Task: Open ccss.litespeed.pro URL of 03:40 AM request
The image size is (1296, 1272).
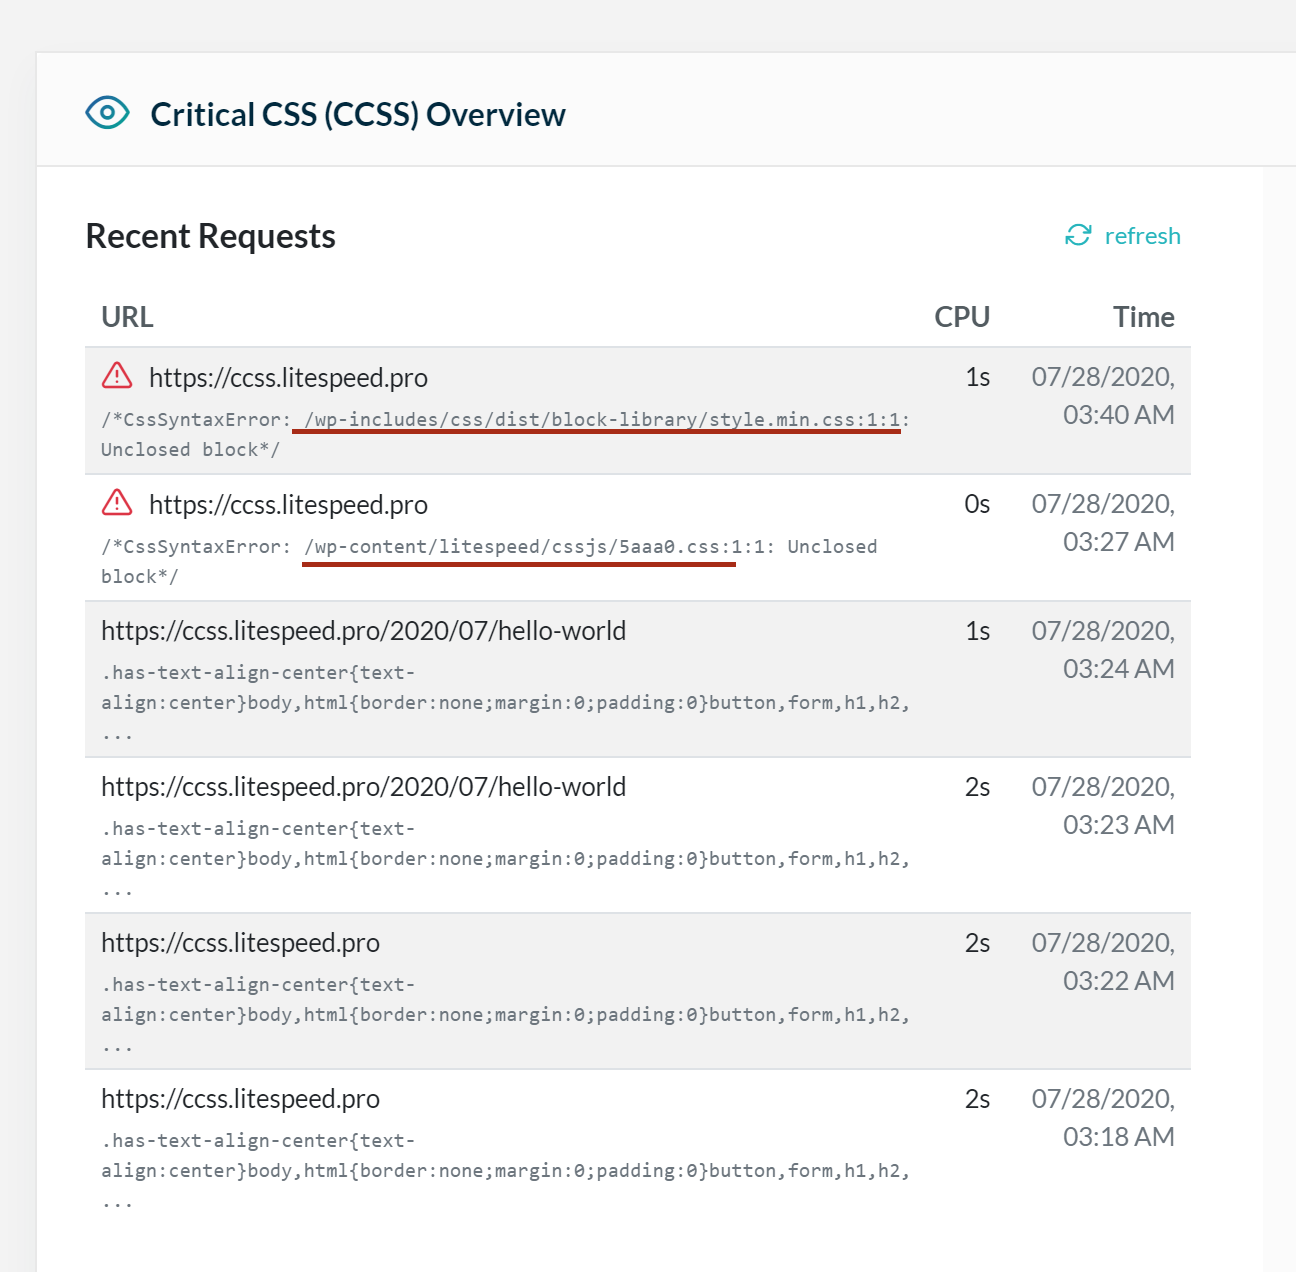Action: click(x=288, y=378)
